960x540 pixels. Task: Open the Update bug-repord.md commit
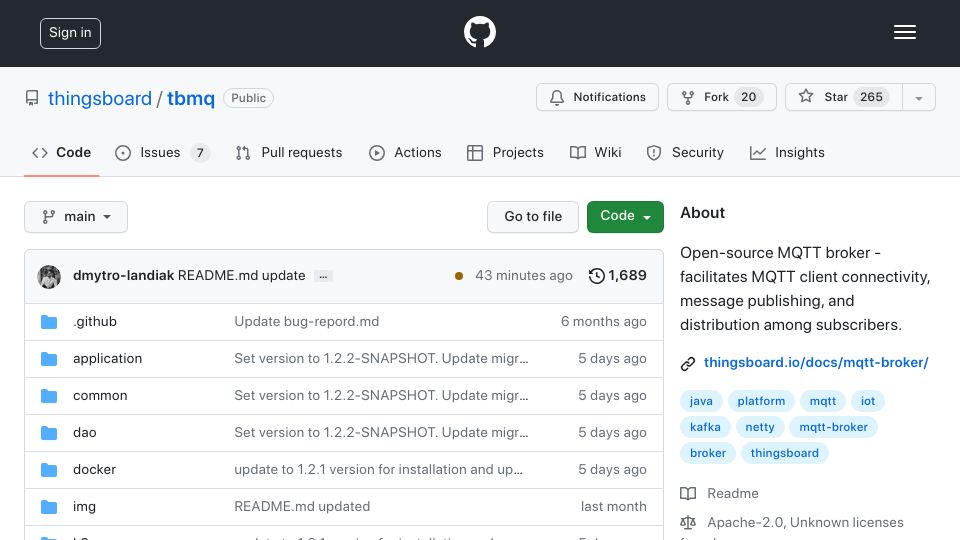point(307,321)
